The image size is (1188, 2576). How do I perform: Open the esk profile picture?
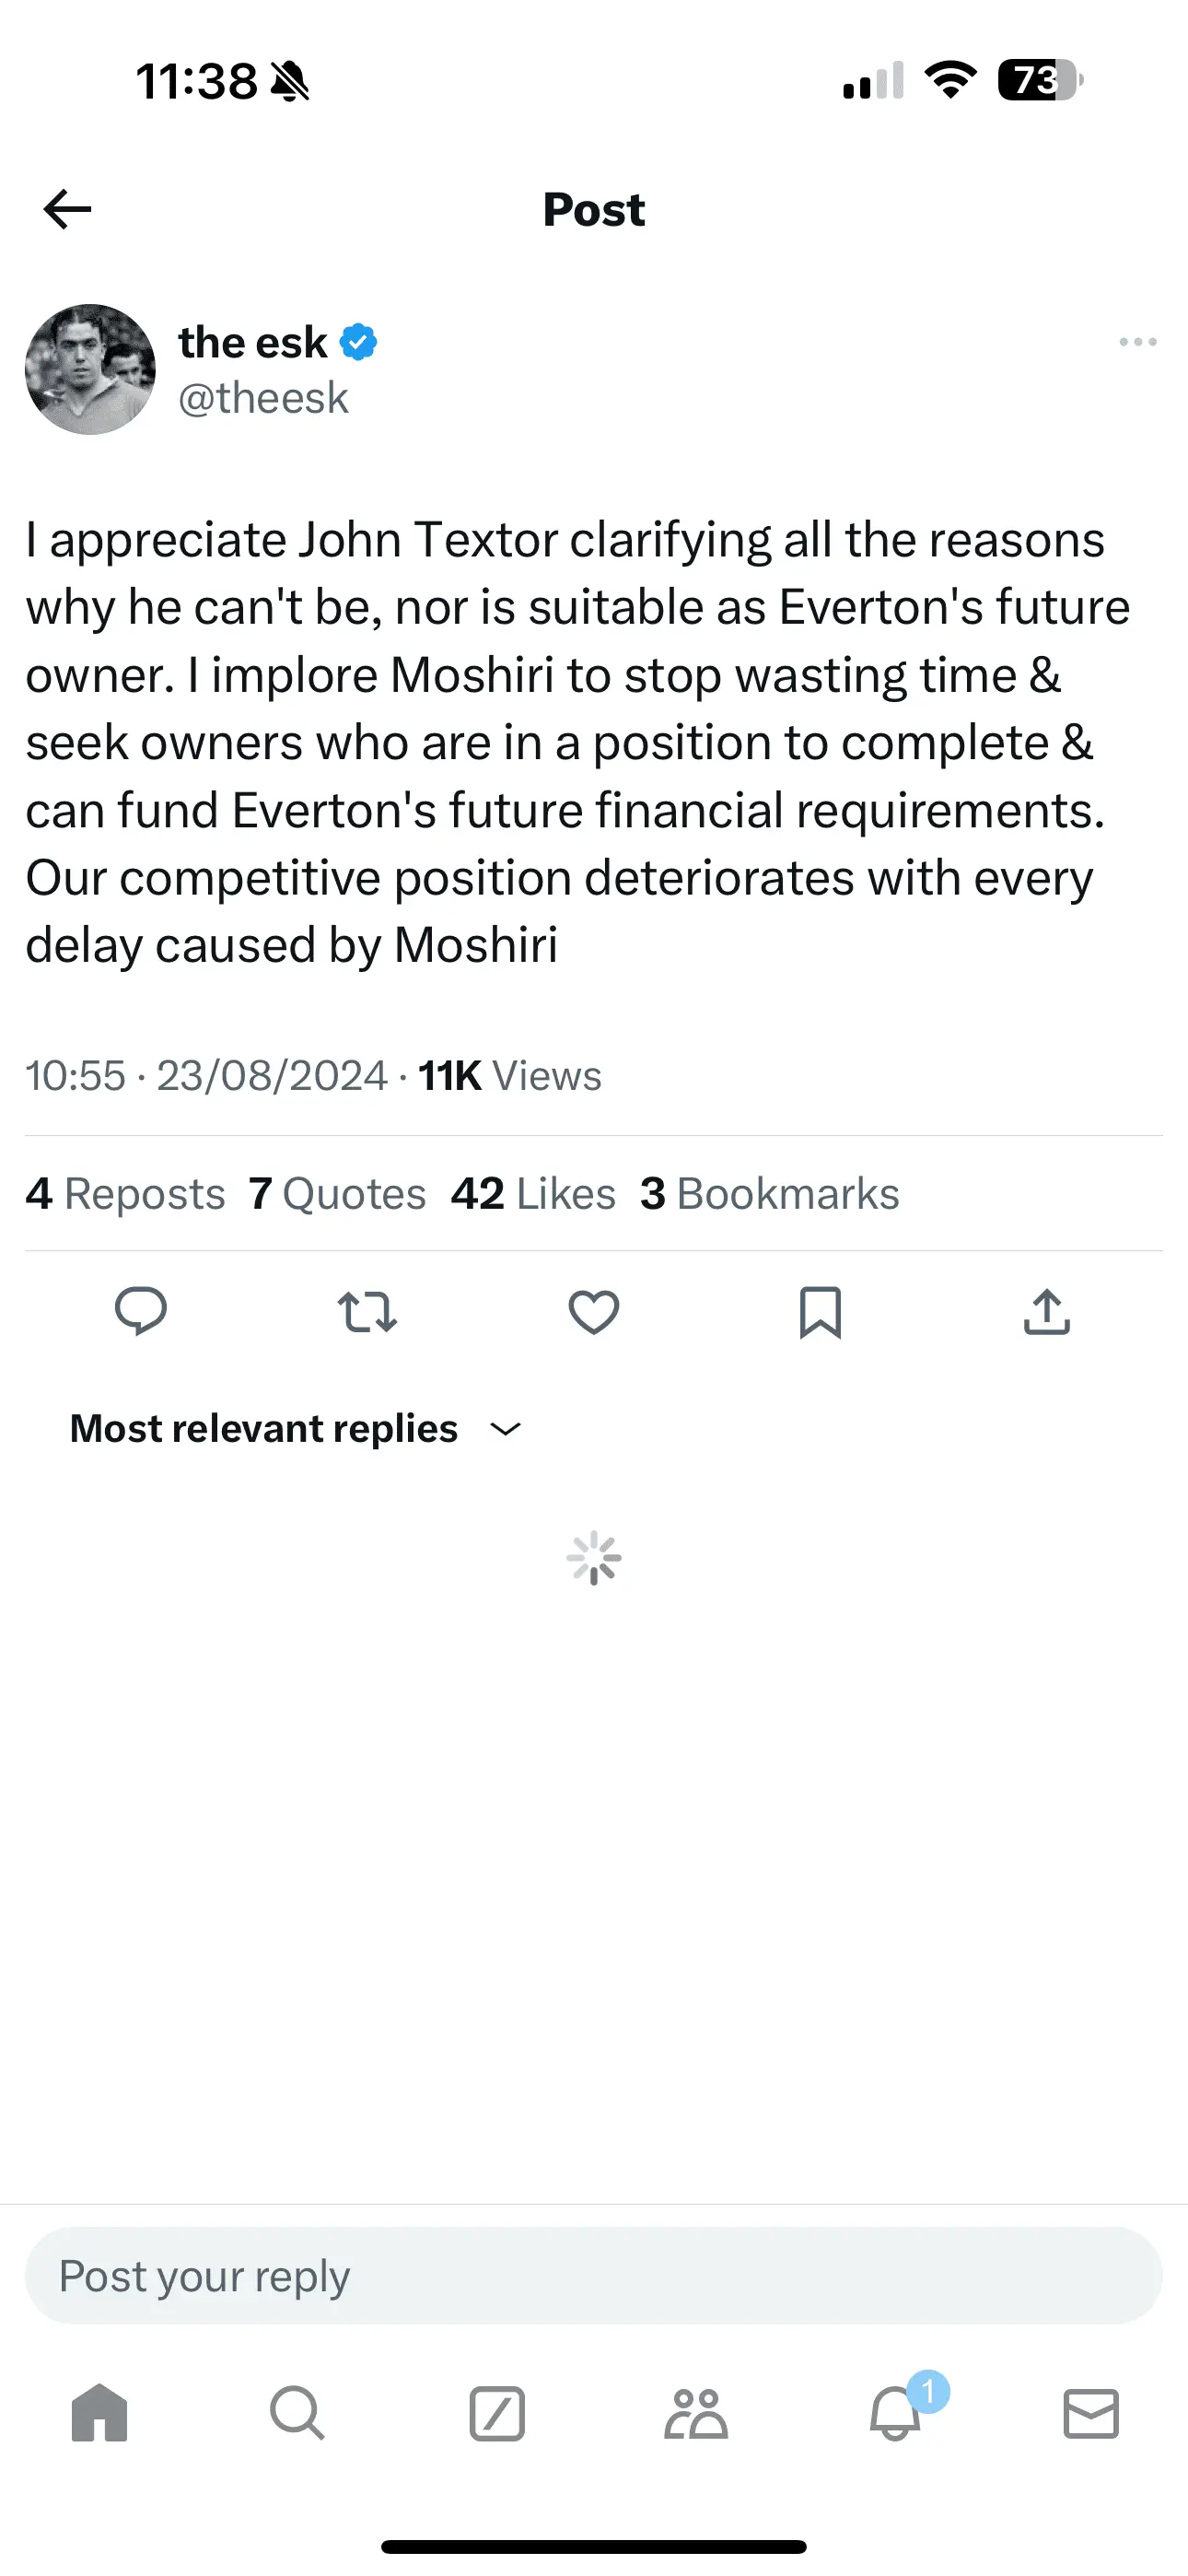click(90, 369)
